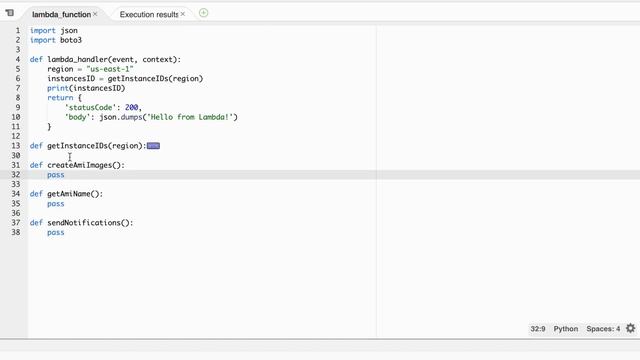This screenshot has height=360, width=640.
Task: Click the print(instancesID) statement
Action: pos(86,88)
